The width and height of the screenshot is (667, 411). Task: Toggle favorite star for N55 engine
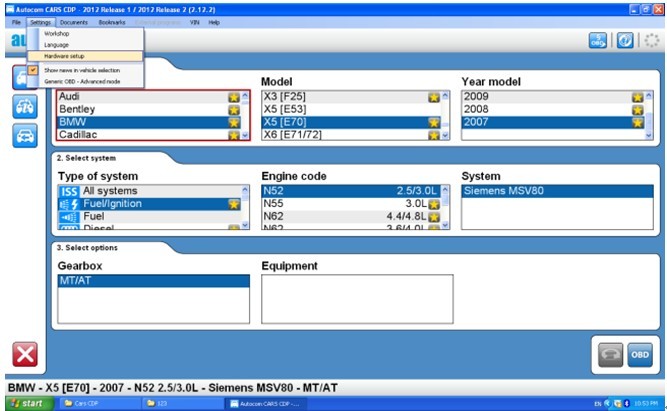(433, 205)
